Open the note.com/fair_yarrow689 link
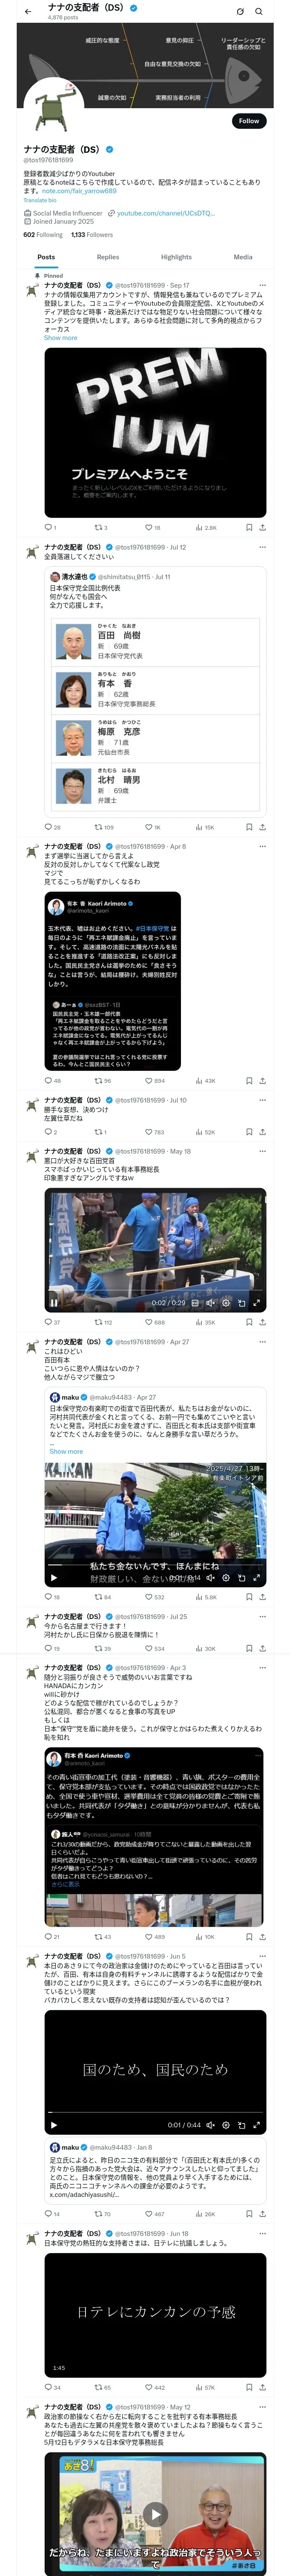This screenshot has height=2576, width=290. [x=79, y=190]
